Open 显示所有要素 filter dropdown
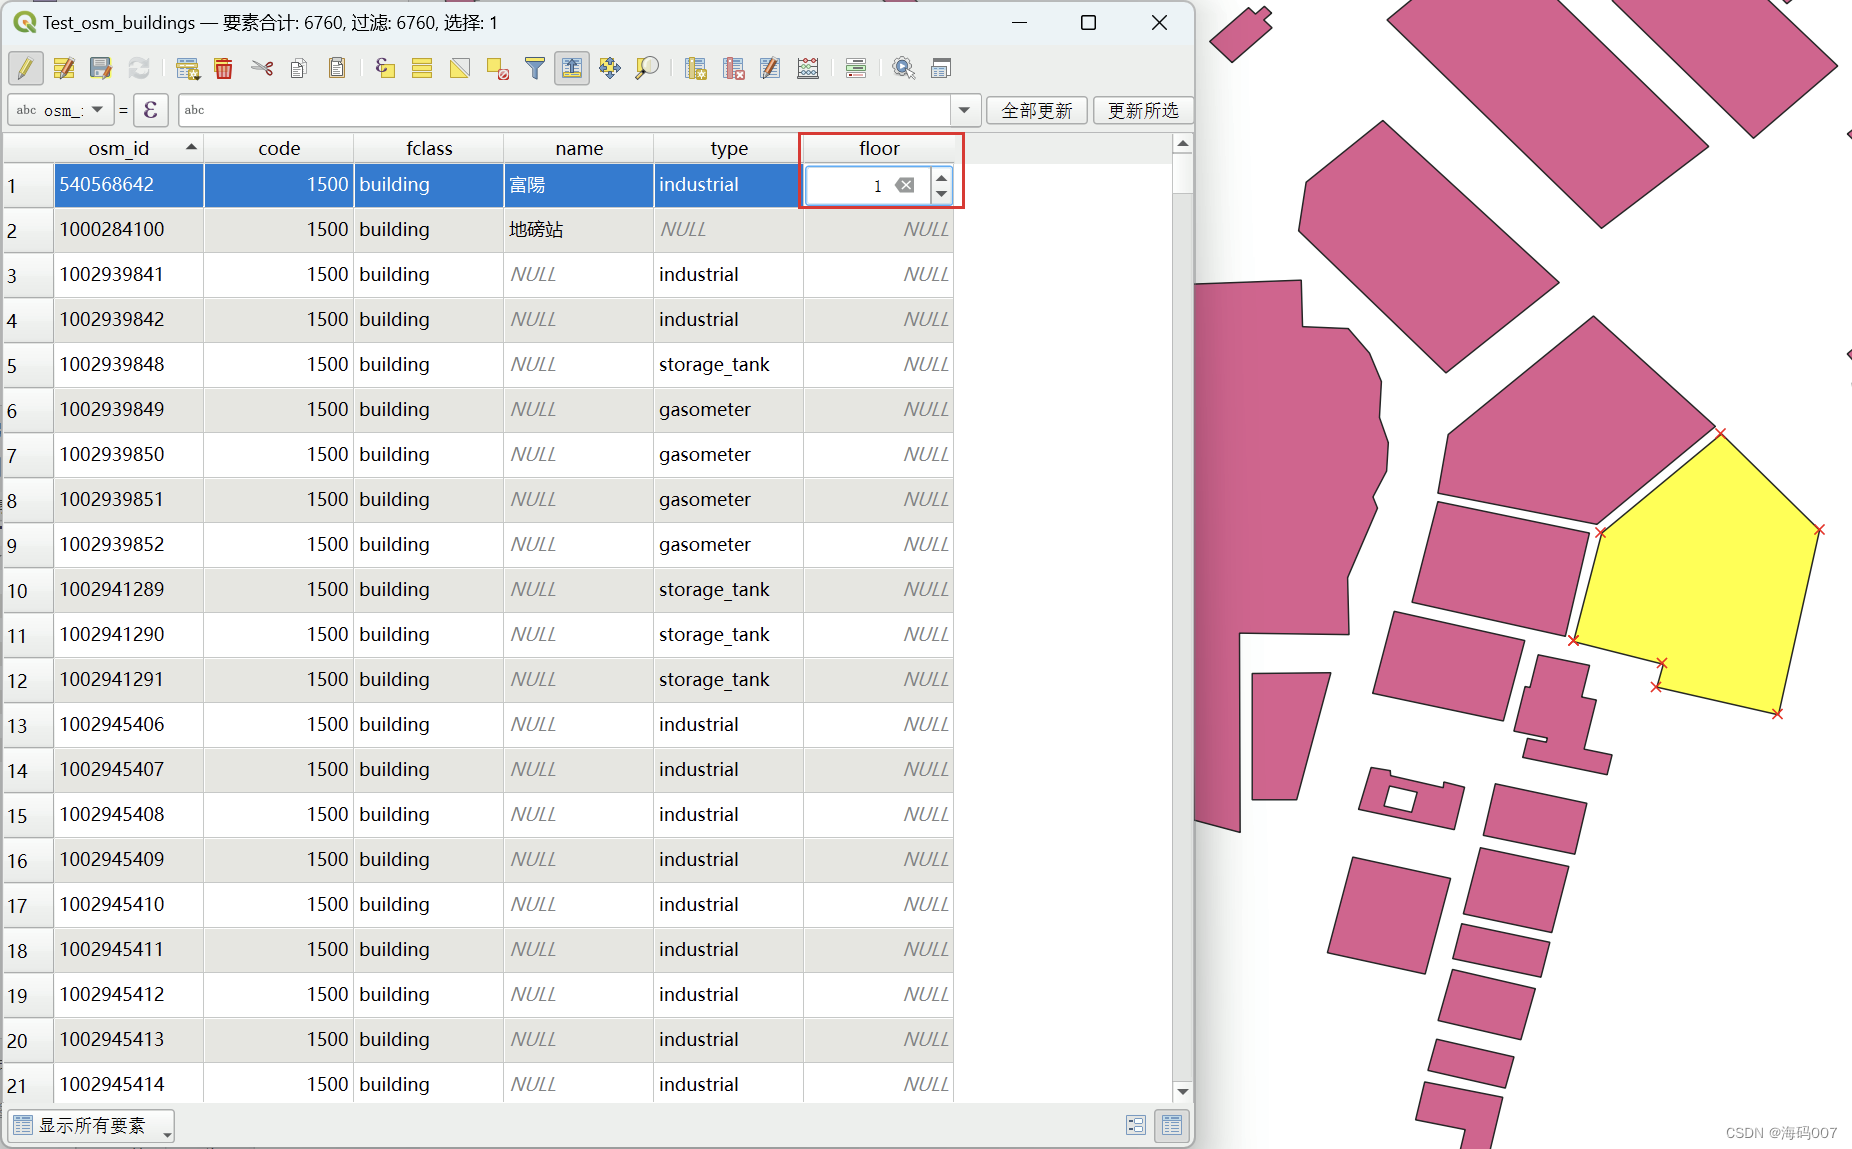This screenshot has height=1149, width=1852. [x=91, y=1126]
